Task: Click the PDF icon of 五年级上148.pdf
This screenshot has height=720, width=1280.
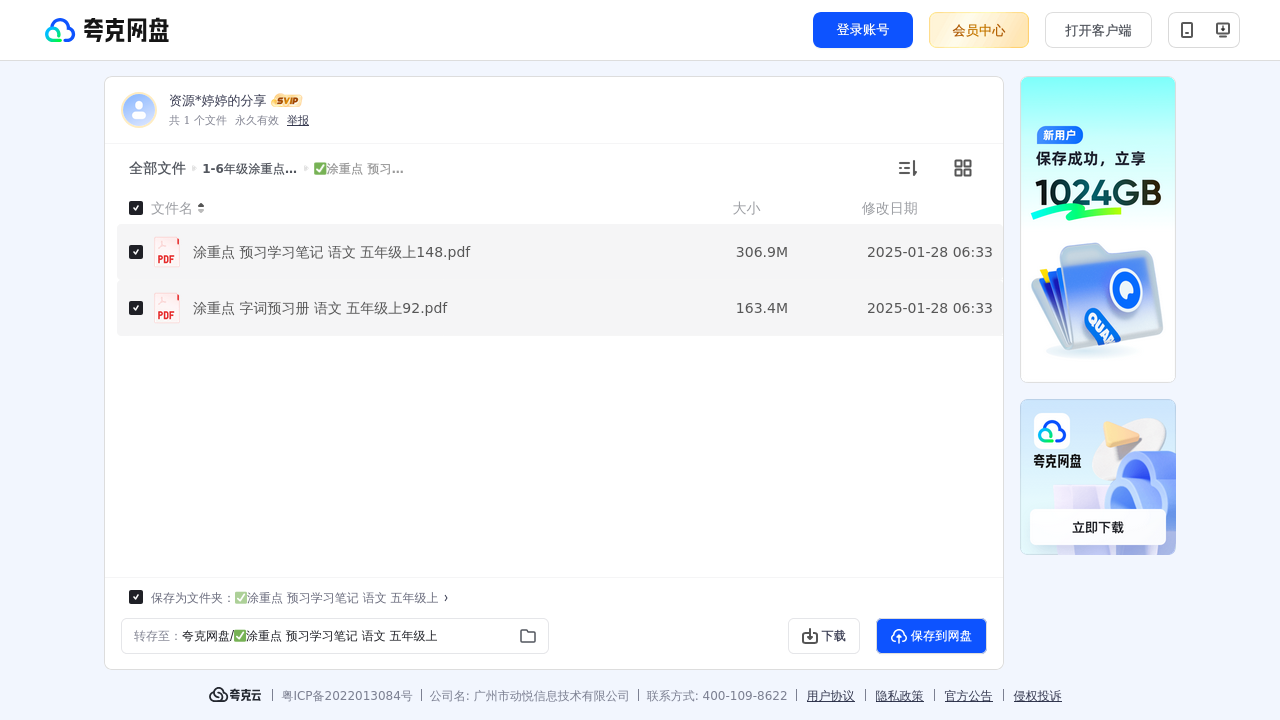Action: [x=167, y=252]
